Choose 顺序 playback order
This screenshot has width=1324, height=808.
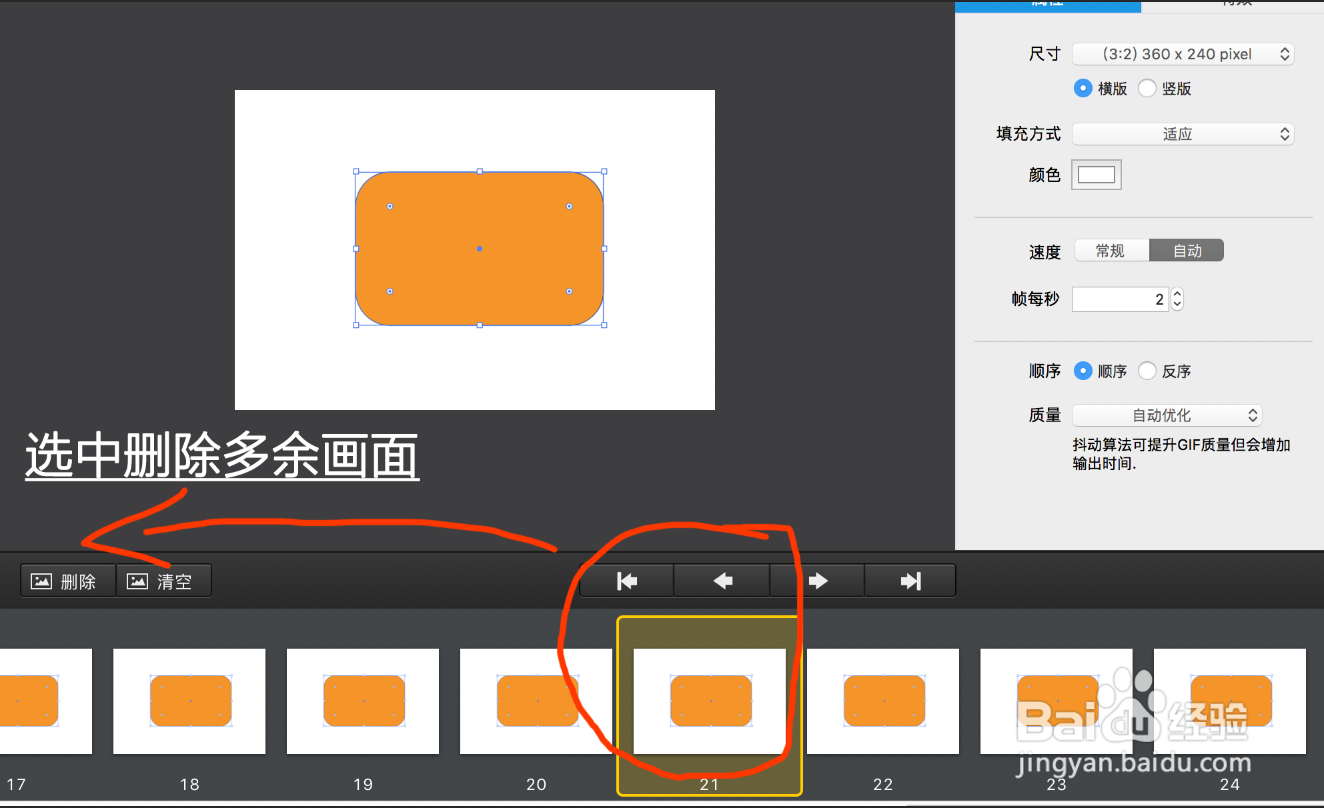(x=1083, y=370)
